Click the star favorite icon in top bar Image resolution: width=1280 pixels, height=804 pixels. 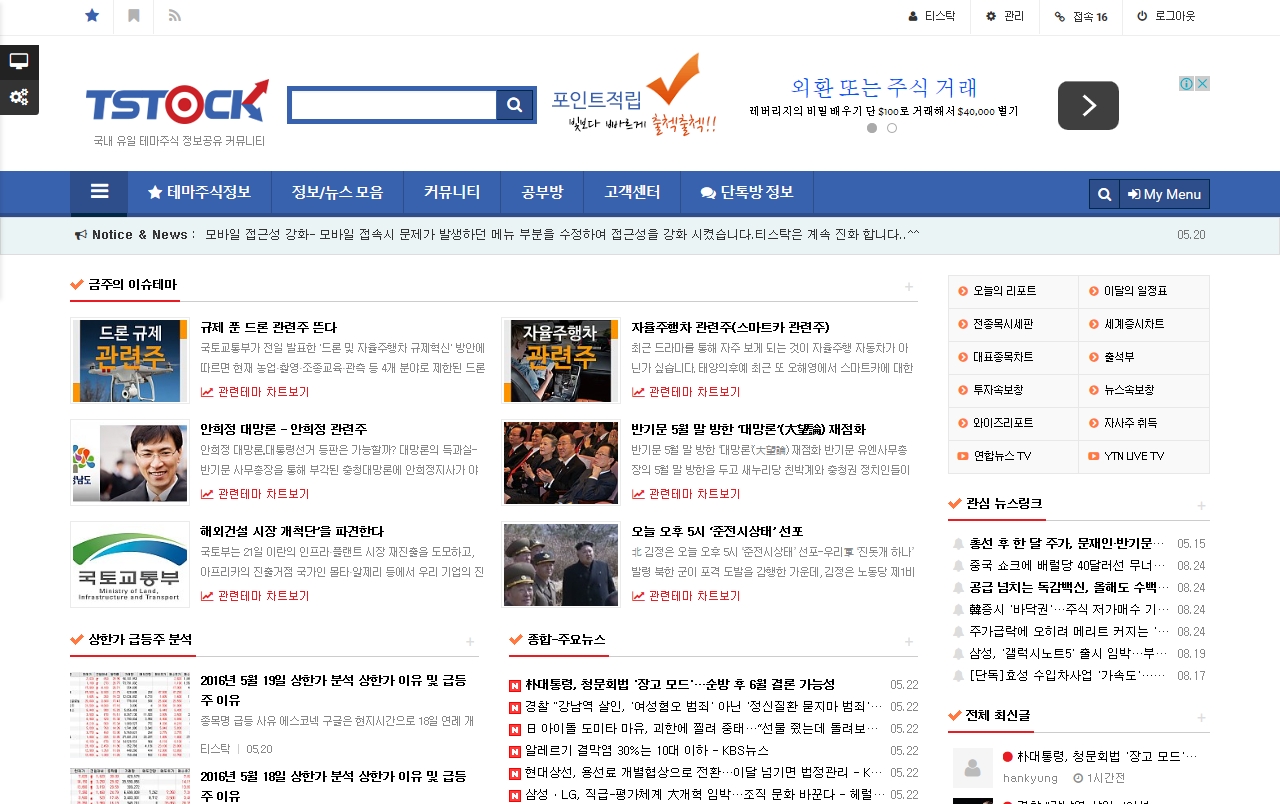coord(92,16)
